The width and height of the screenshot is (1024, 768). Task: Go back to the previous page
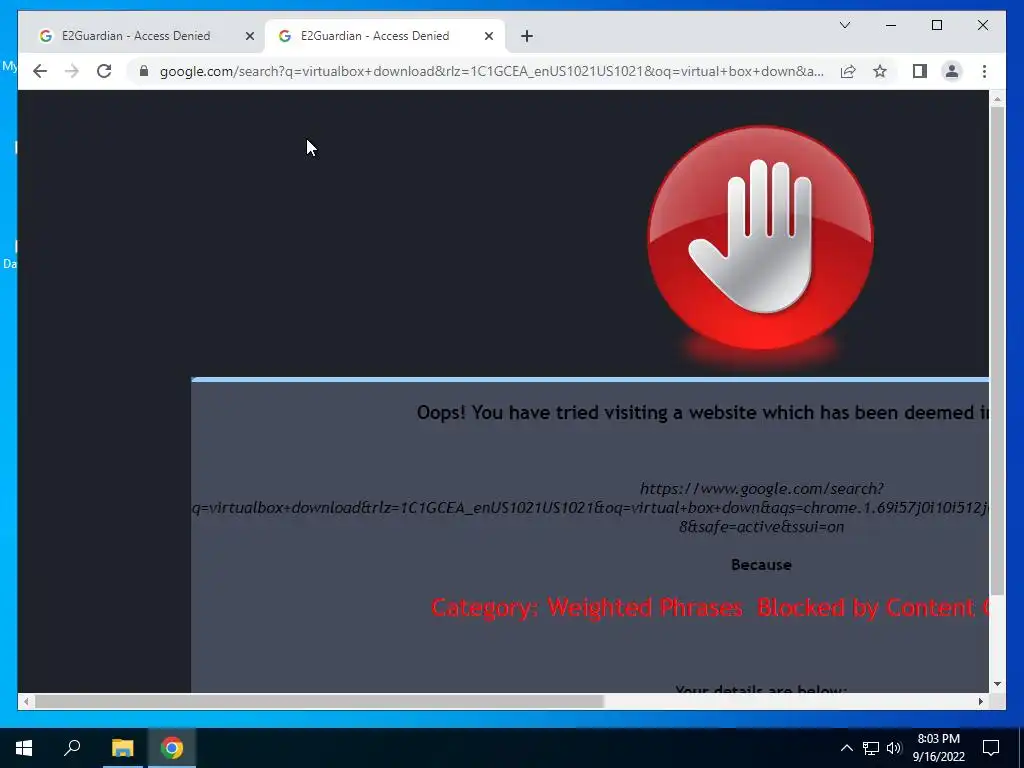pos(40,71)
